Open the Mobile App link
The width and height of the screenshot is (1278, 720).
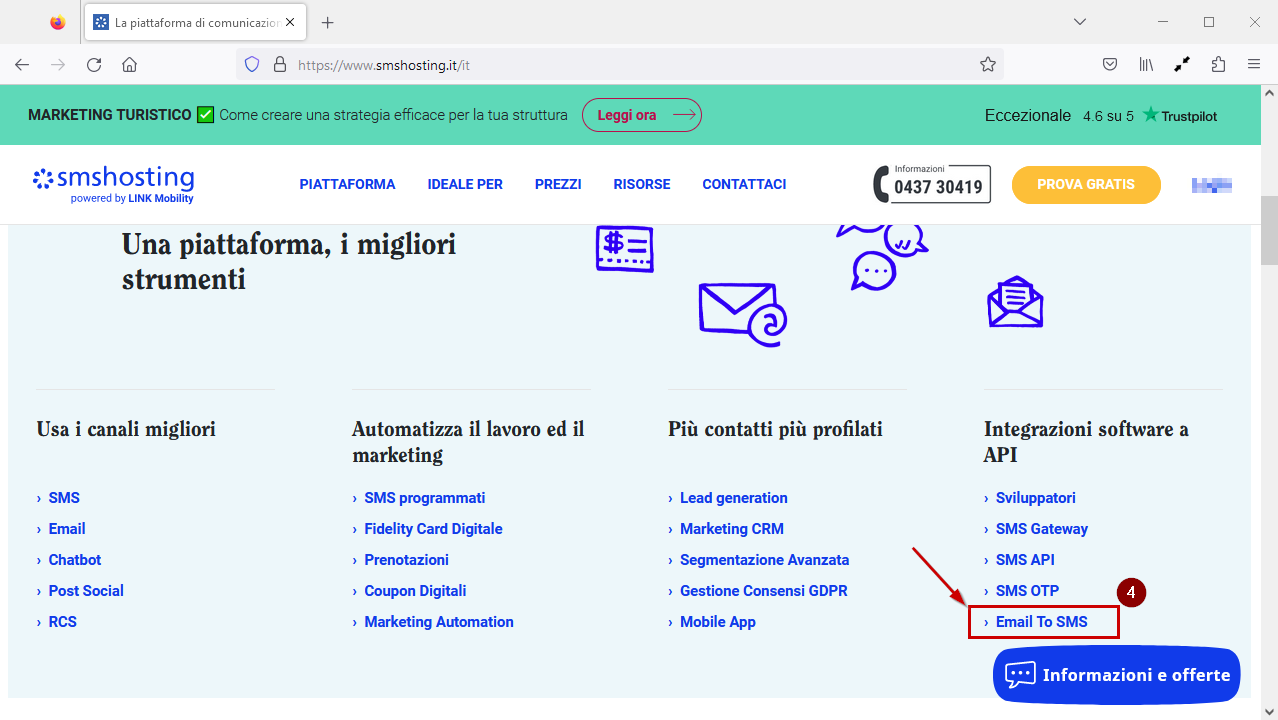718,622
